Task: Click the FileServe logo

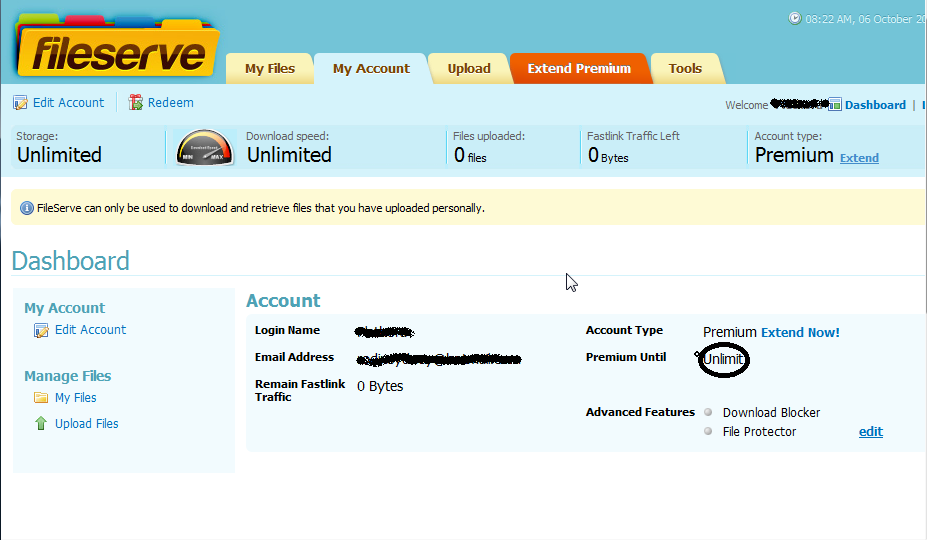Action: click(x=117, y=48)
